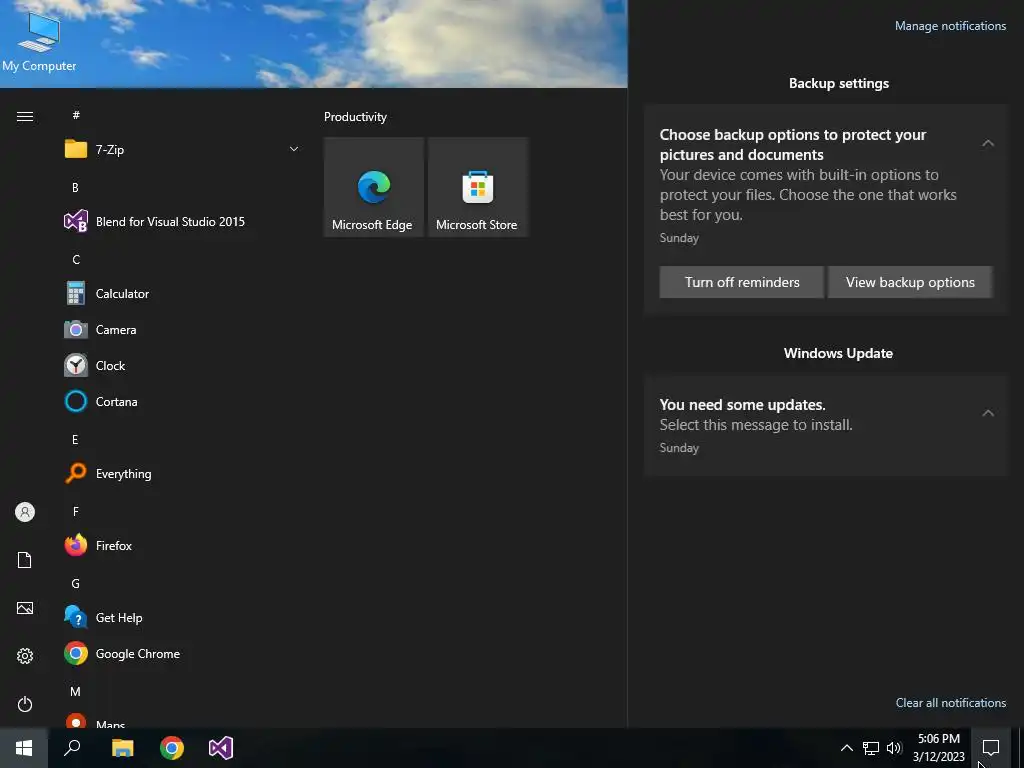Select the backup options notification text

(x=808, y=174)
